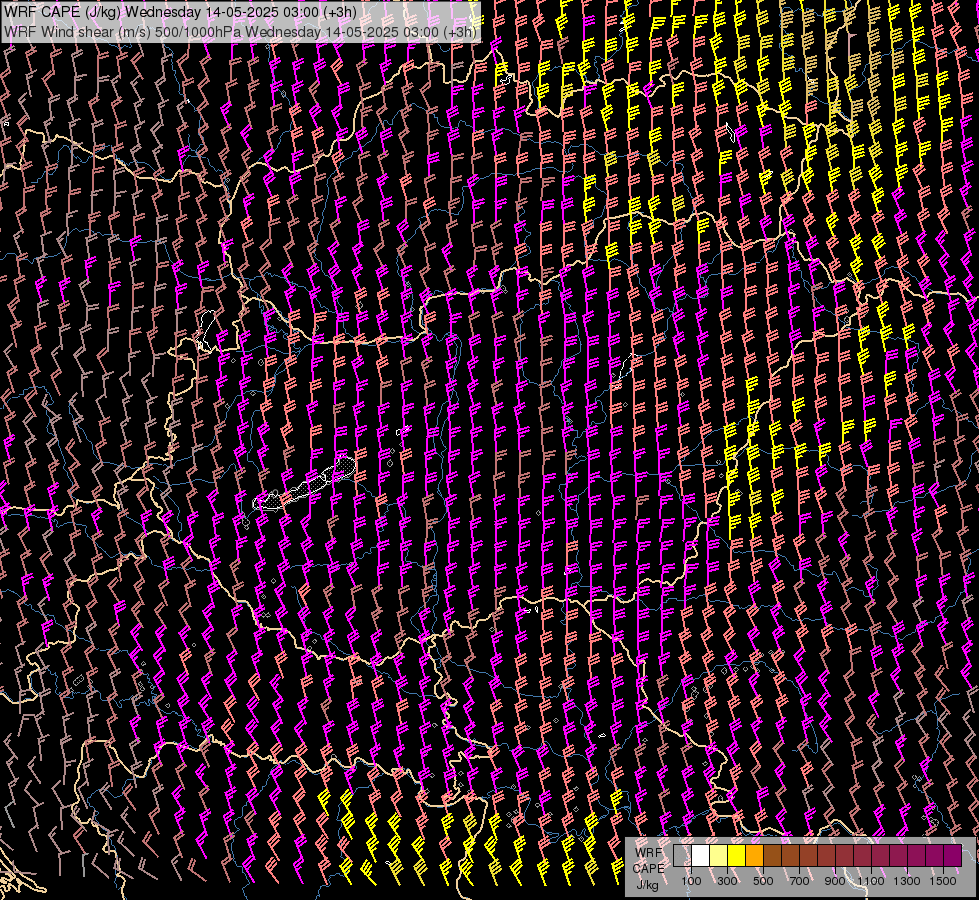Click the legend label '100'

tap(691, 881)
